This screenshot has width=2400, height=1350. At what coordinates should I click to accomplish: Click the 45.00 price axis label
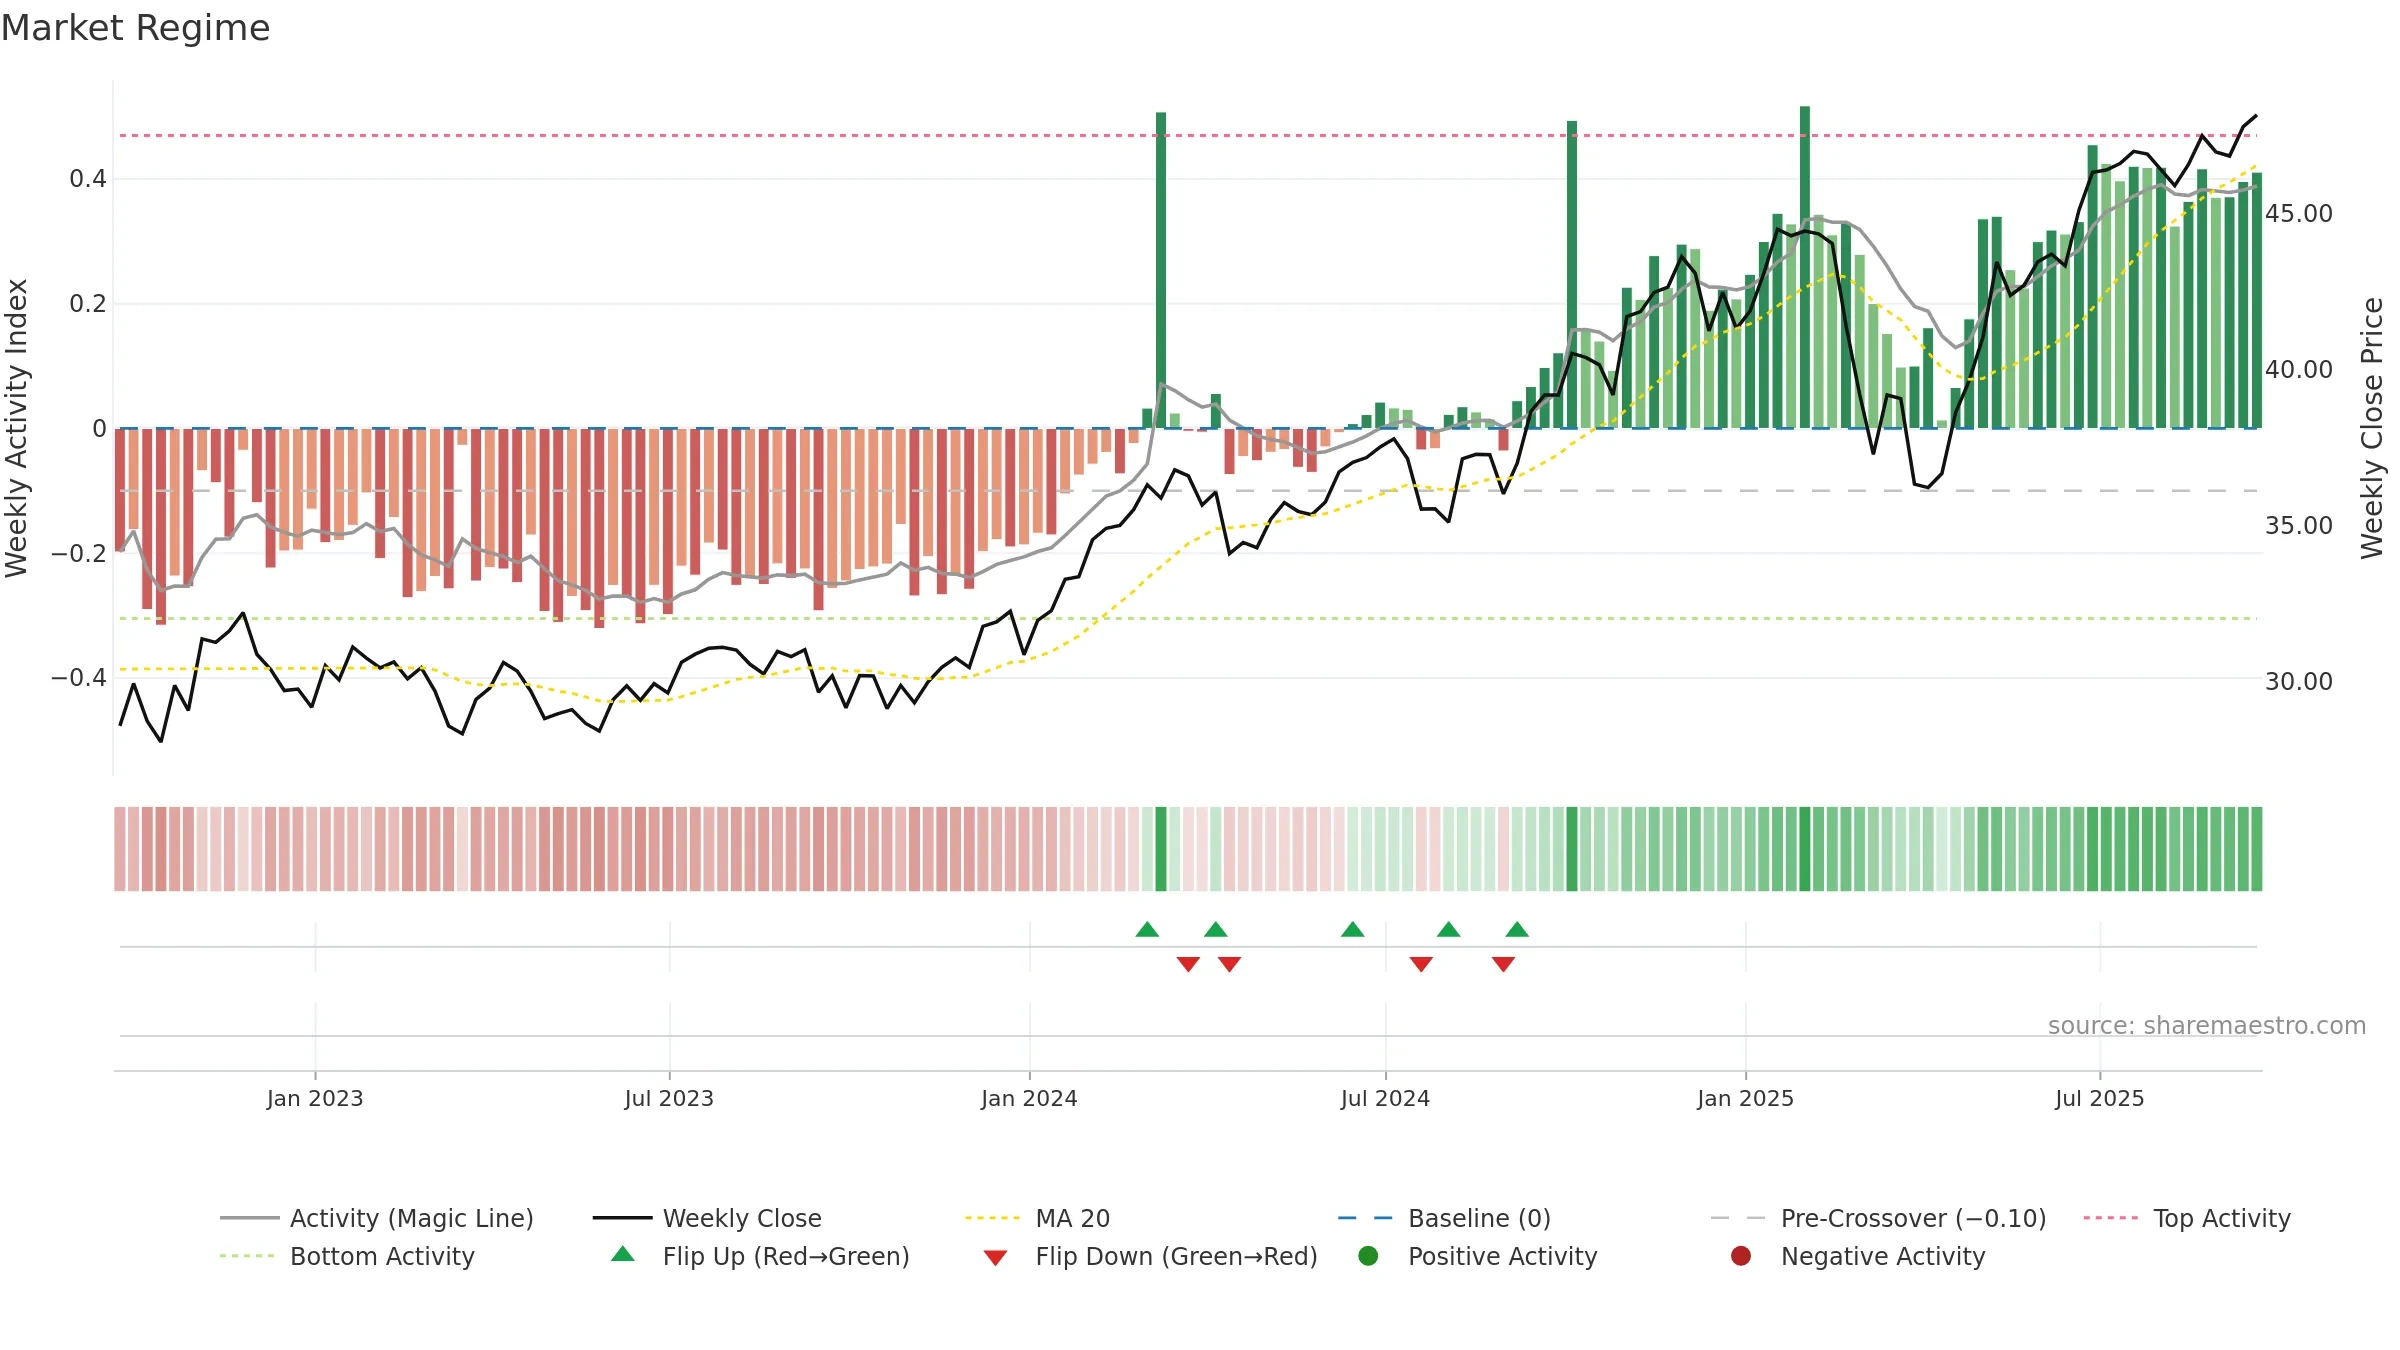pyautogui.click(x=2298, y=214)
